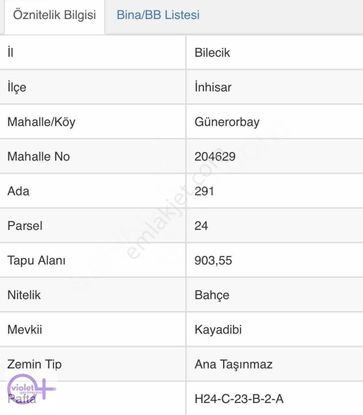This screenshot has width=363, height=415.
Task: Switch to the Bina/BB Listesi tab
Action: coord(158,15)
